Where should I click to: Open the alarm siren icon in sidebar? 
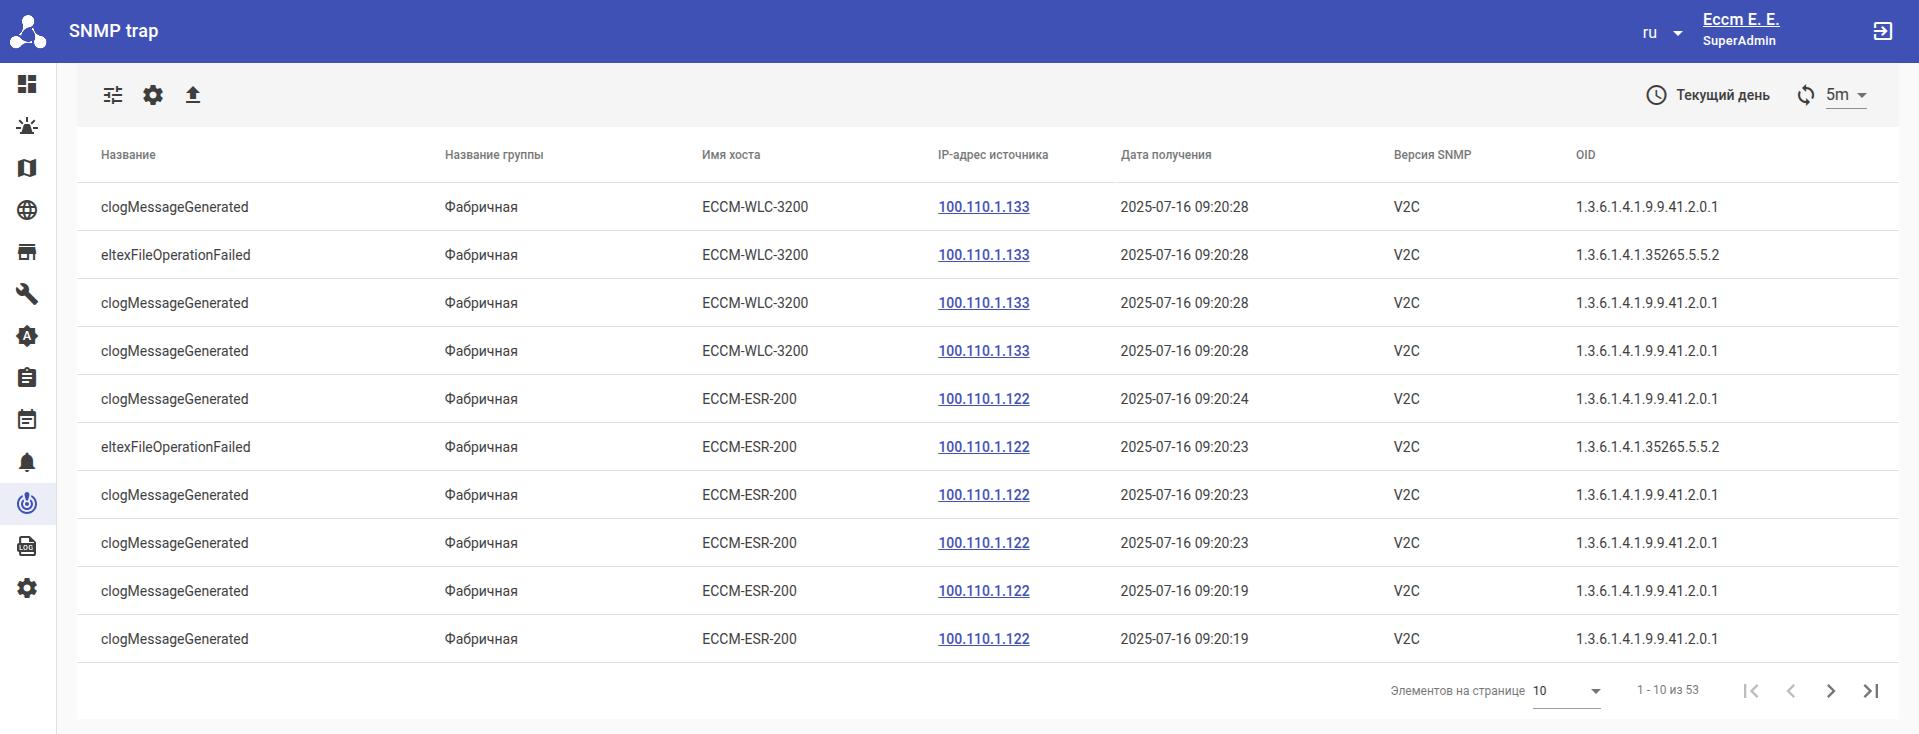(27, 126)
